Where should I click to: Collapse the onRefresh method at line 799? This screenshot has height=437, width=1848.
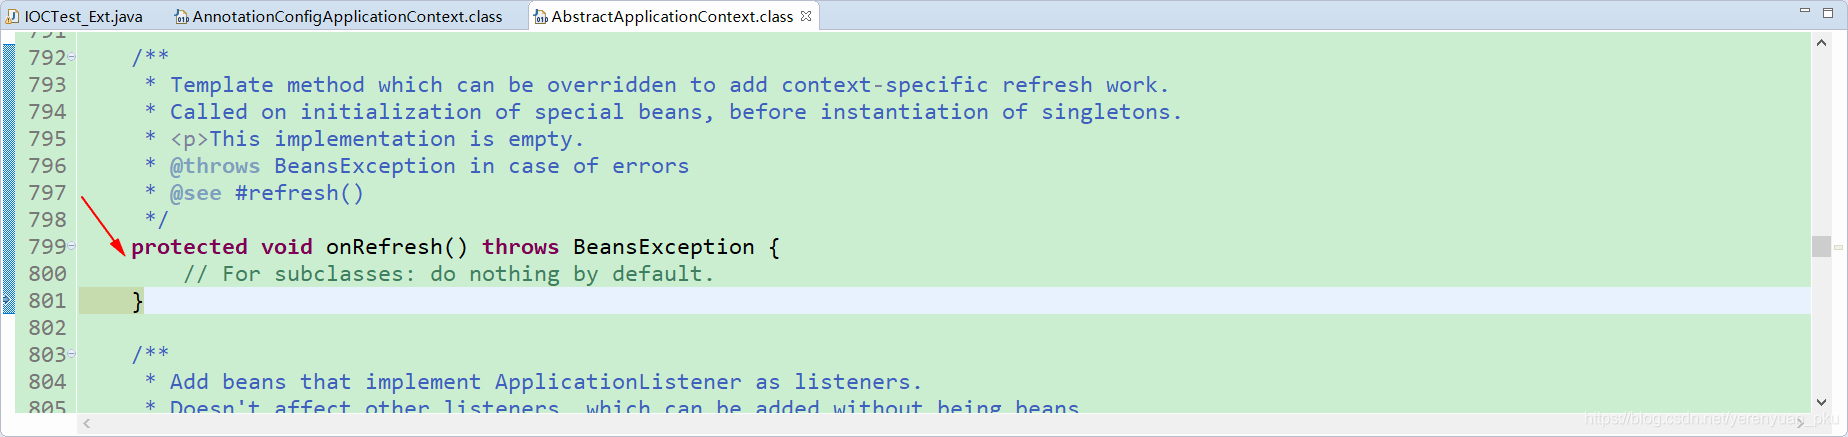tap(72, 247)
